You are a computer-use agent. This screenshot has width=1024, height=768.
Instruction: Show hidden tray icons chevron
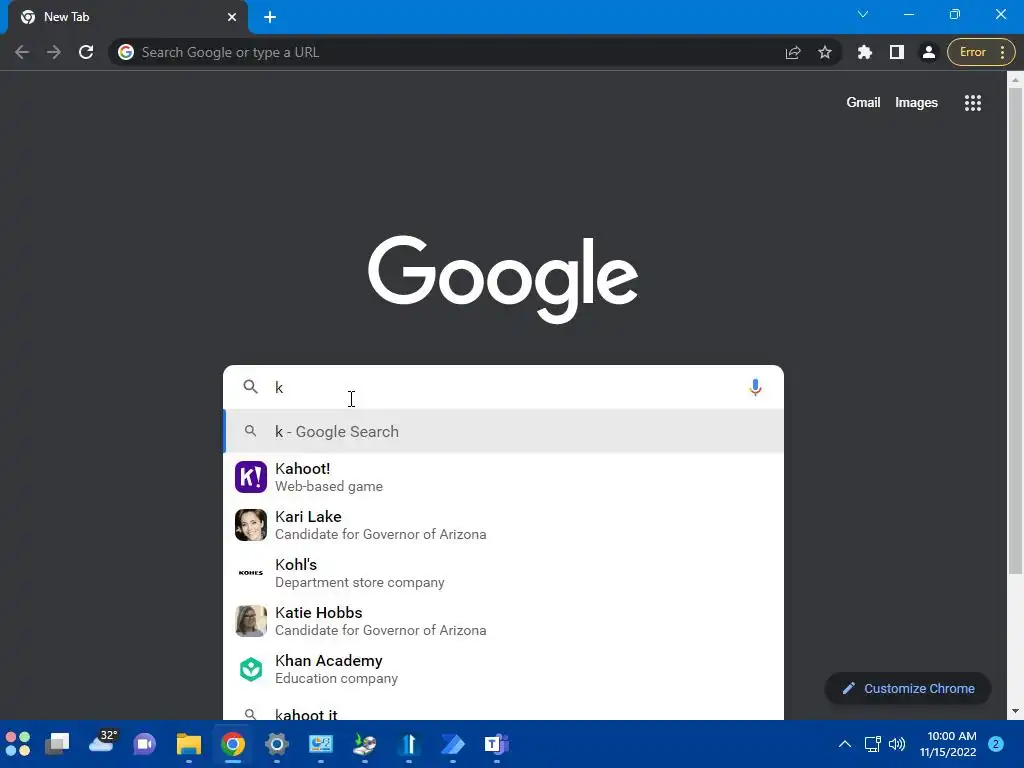coord(844,744)
